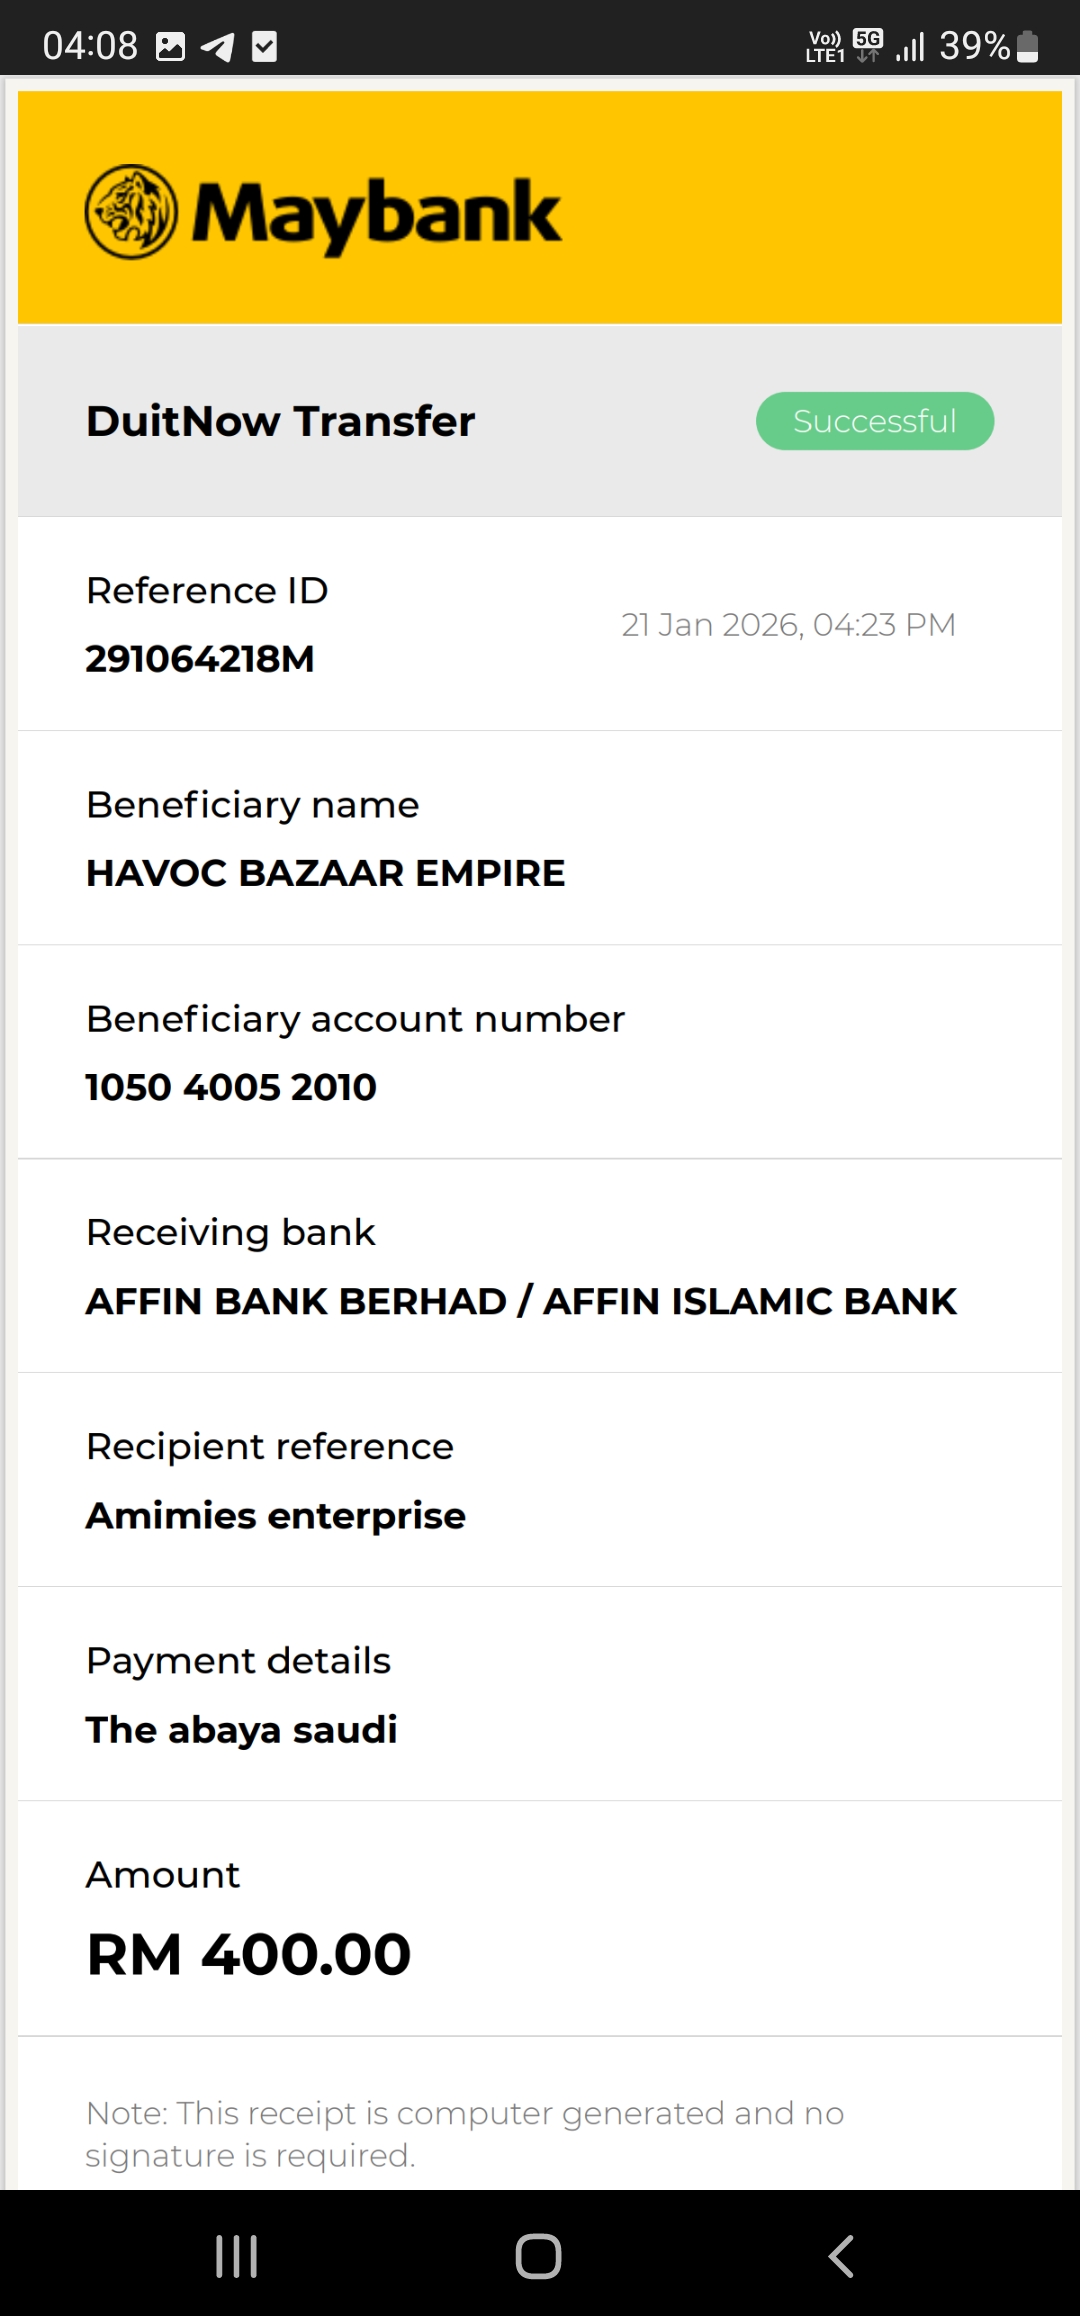The height and width of the screenshot is (2316, 1080).
Task: Tap the reference ID 291064218M
Action: tap(200, 659)
